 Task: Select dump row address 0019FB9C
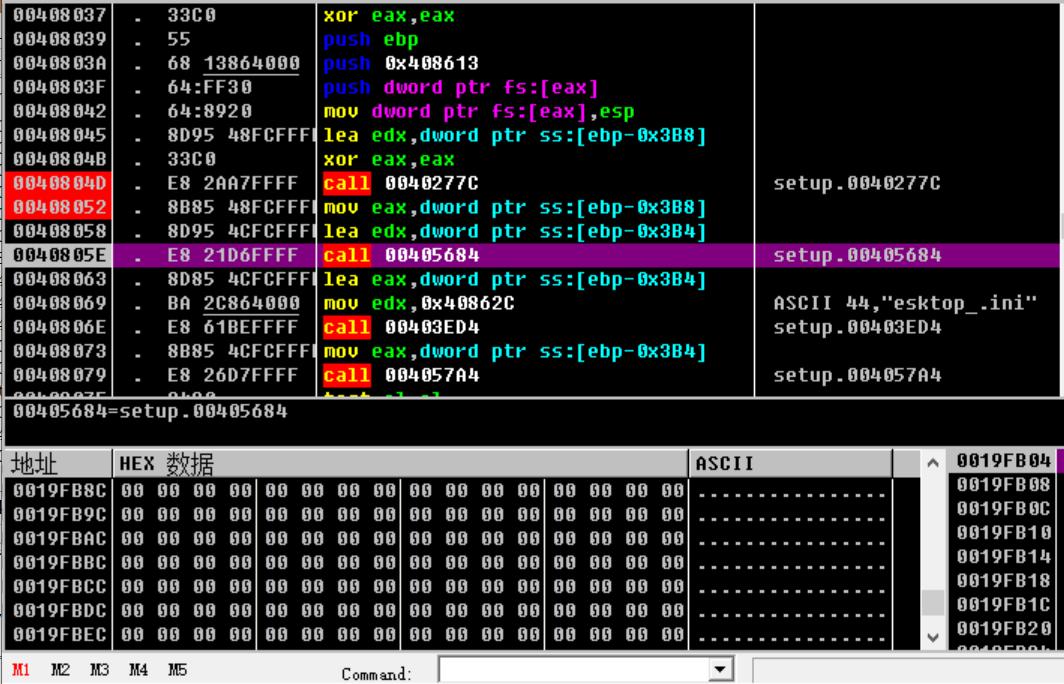point(60,514)
